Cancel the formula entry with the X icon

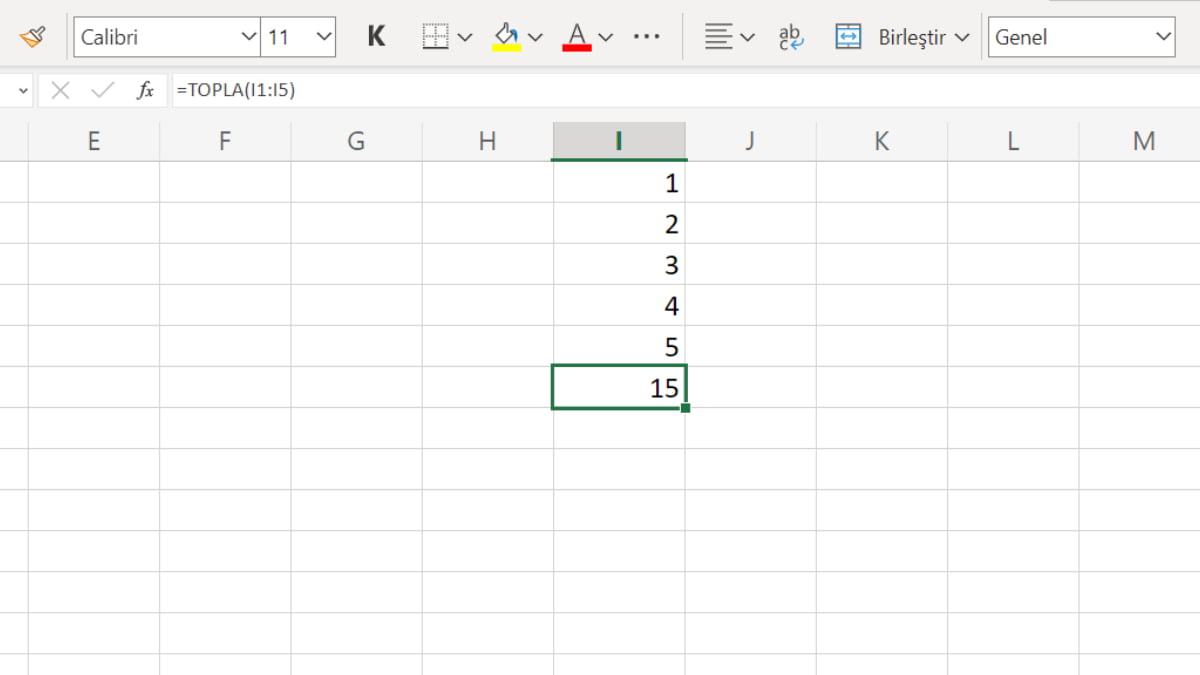point(60,91)
